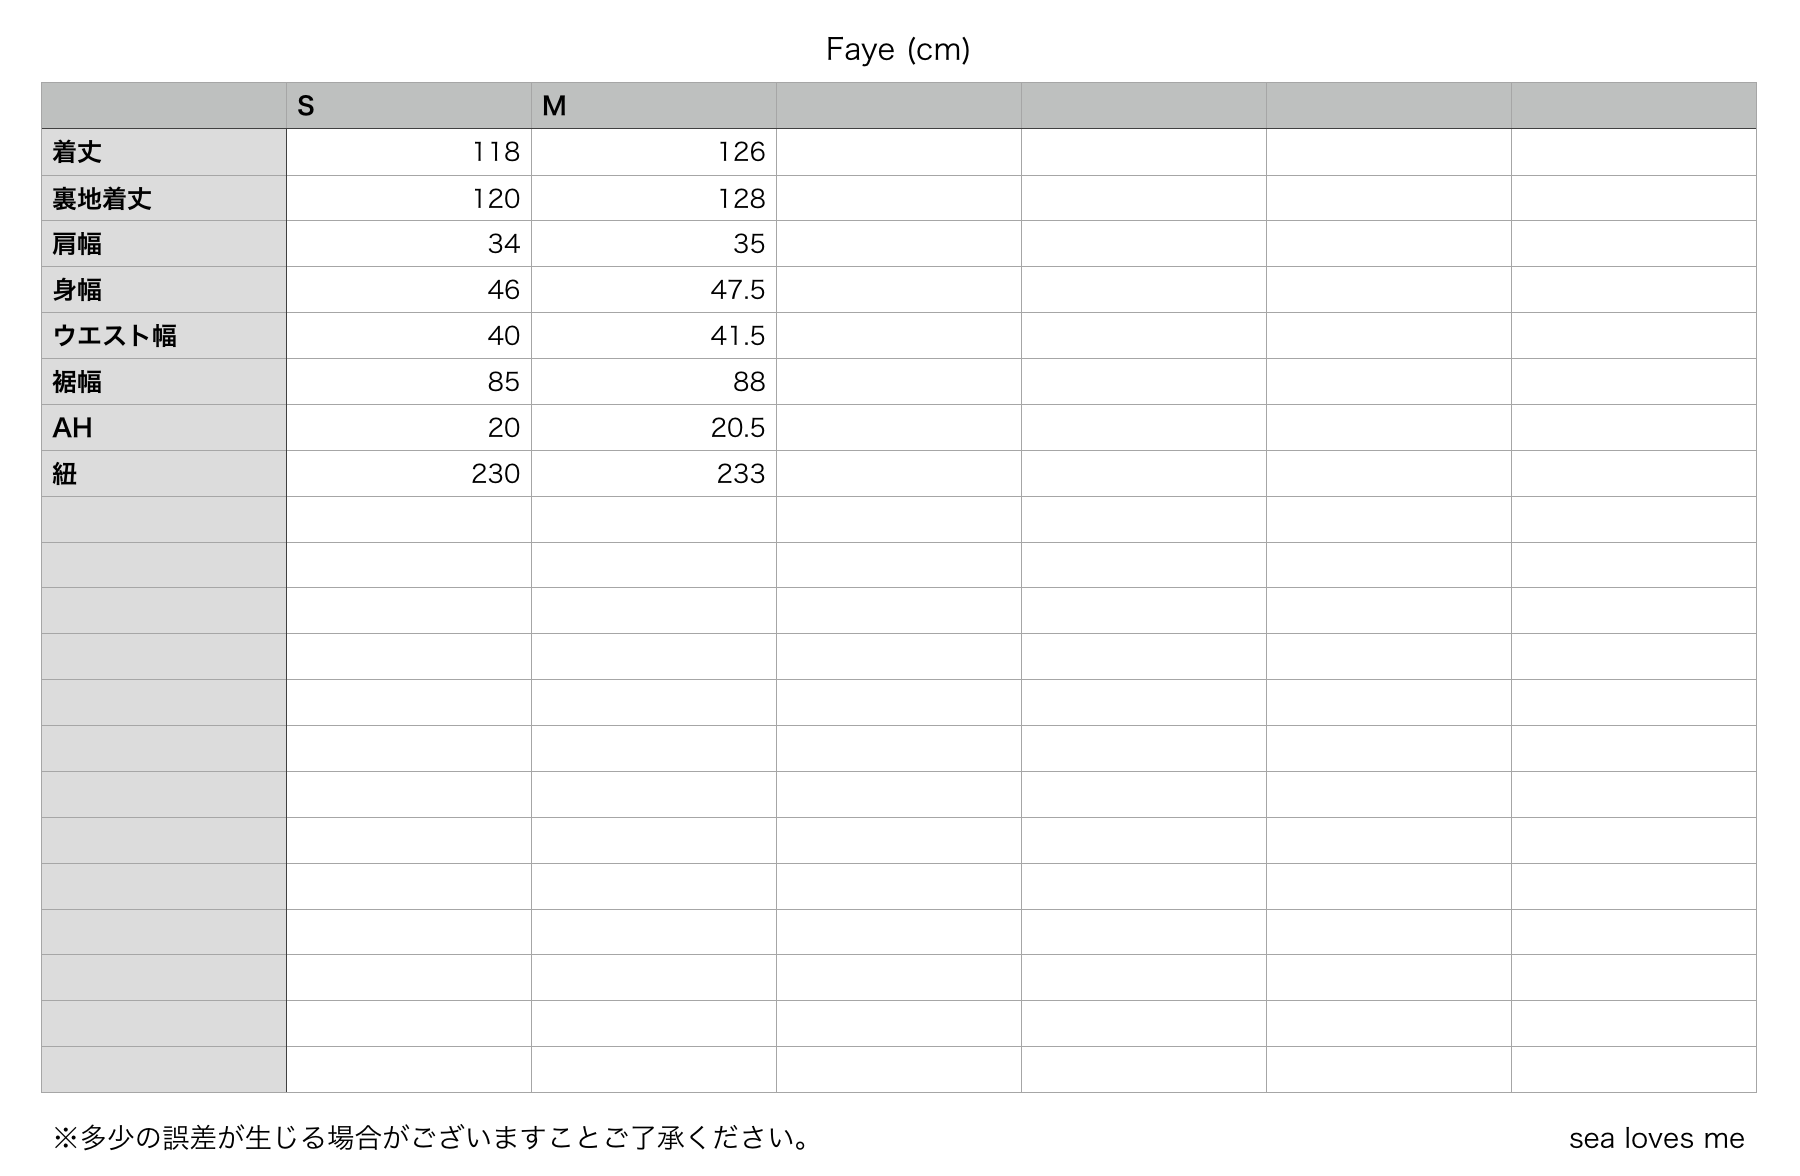Image resolution: width=1800 pixels, height=1176 pixels.
Task: Click the Faye (cm) title text
Action: tap(898, 49)
